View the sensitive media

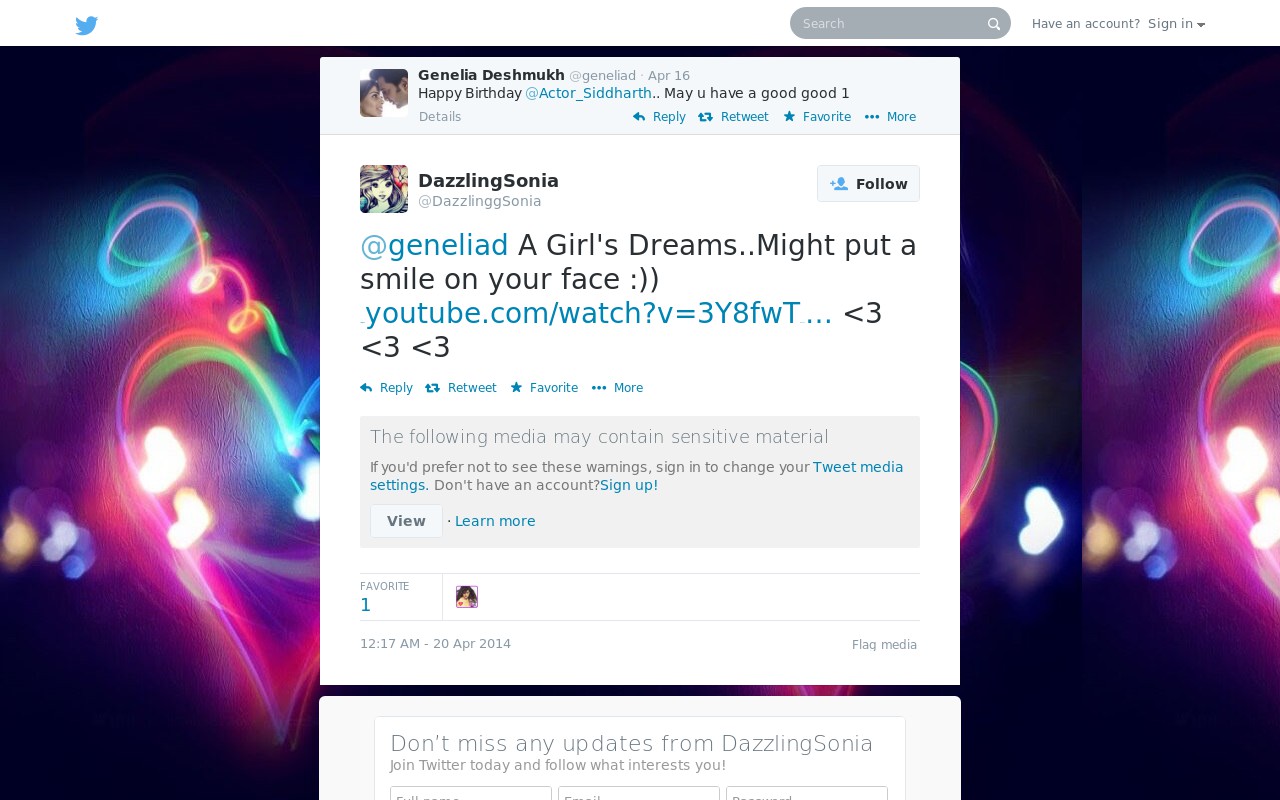[406, 521]
